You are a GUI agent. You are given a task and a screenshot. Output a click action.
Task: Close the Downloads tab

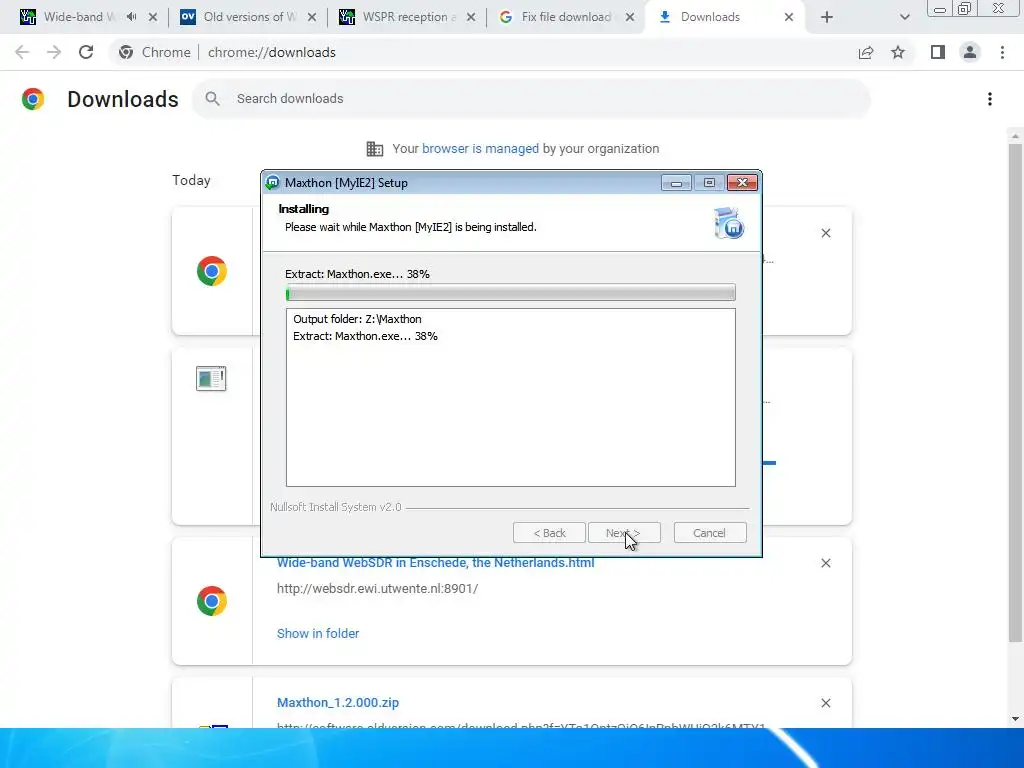[789, 17]
